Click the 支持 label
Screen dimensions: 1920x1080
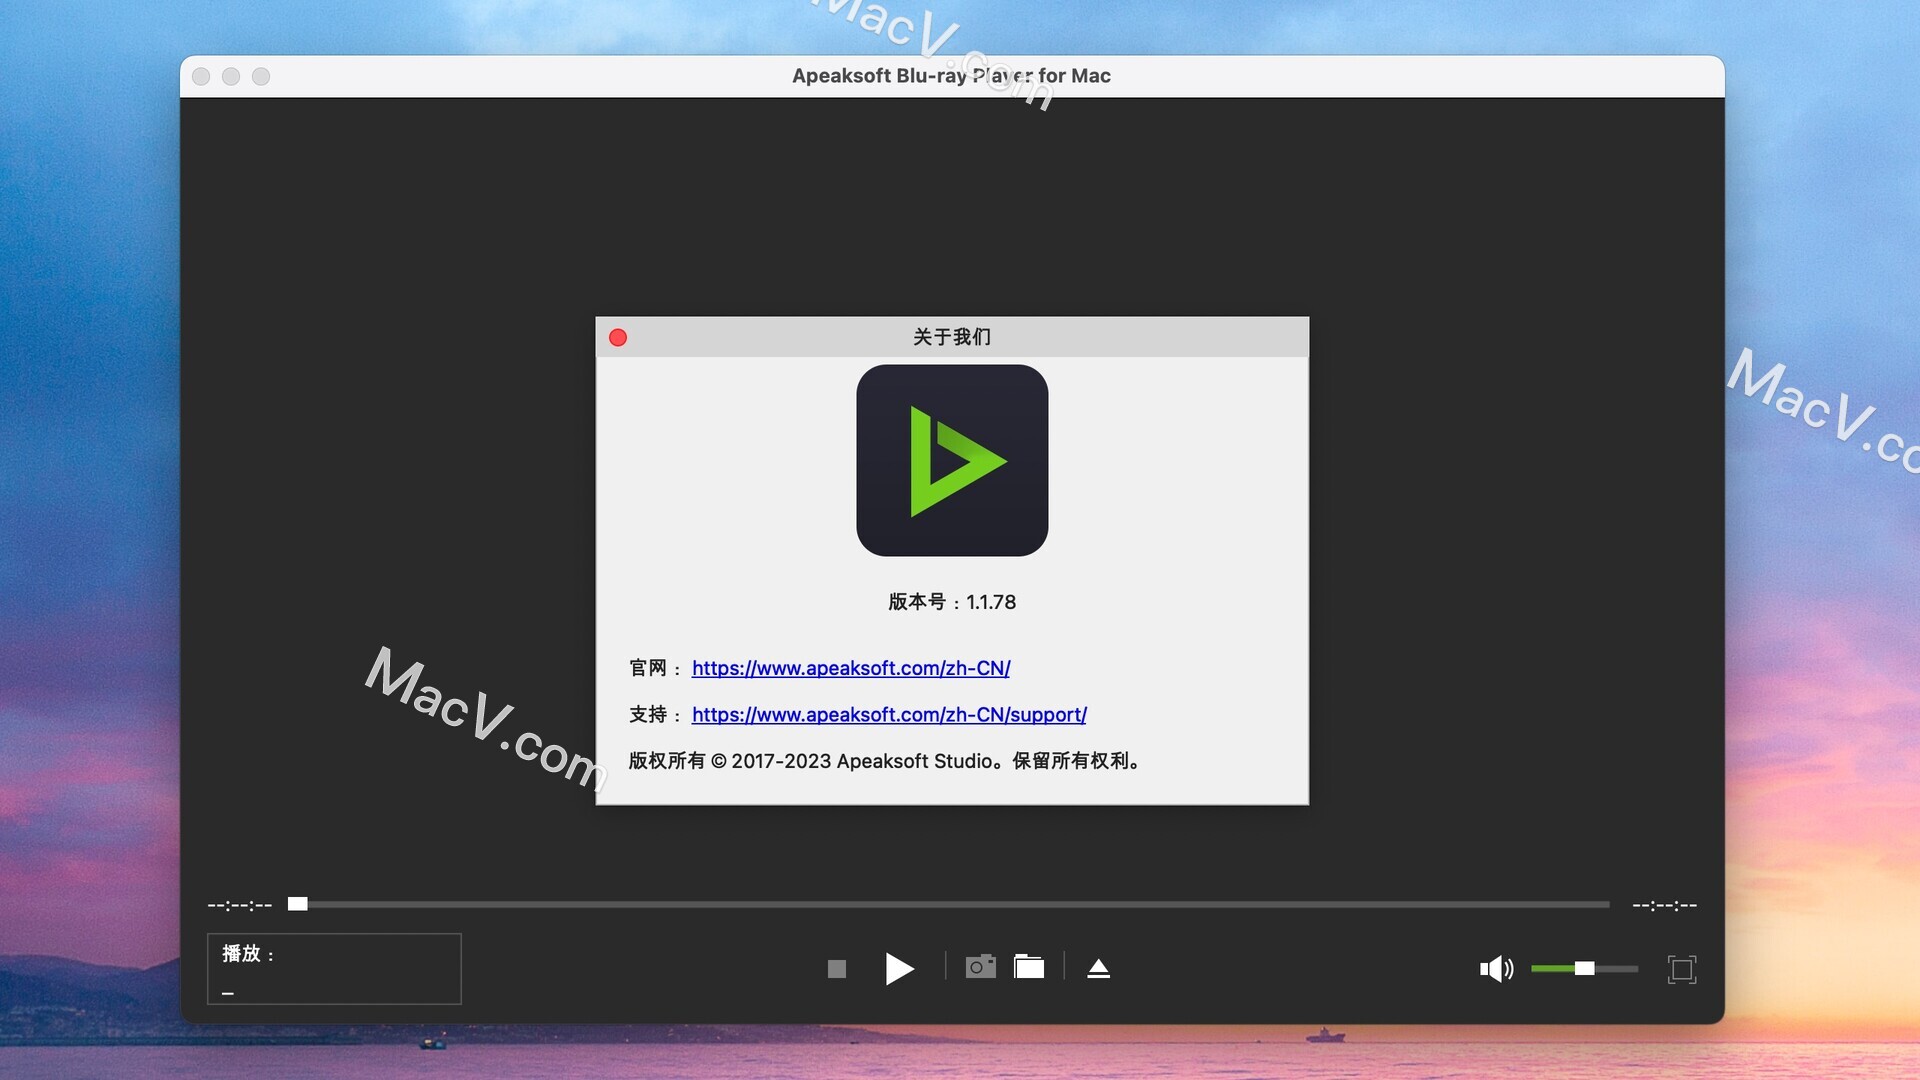[x=655, y=715]
